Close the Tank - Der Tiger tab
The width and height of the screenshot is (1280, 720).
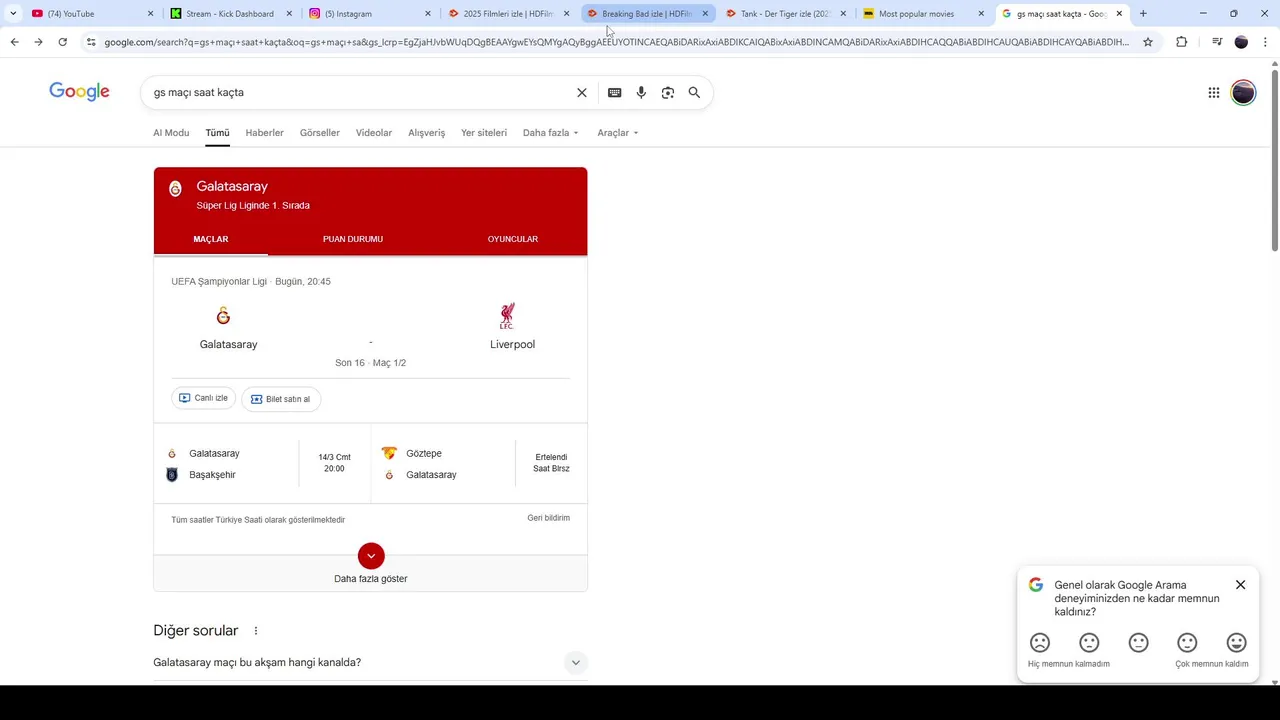click(x=843, y=14)
